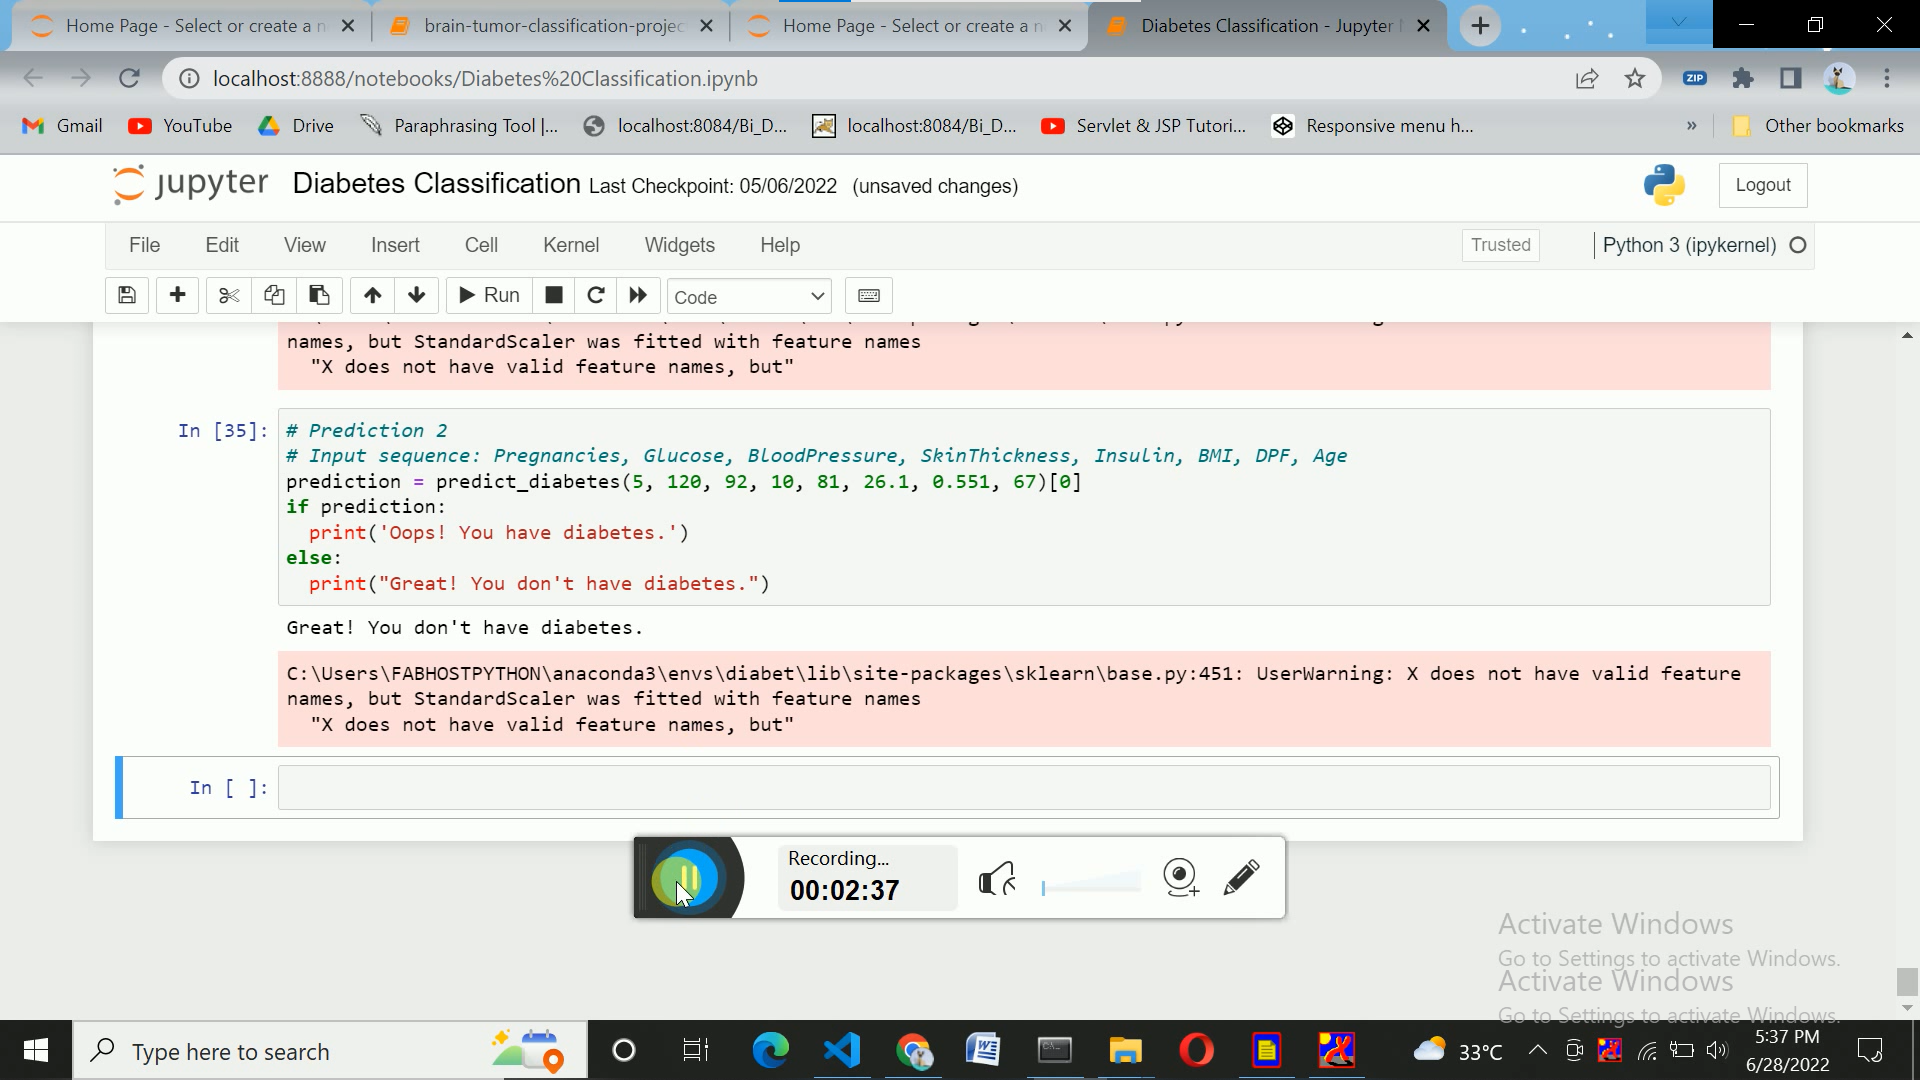Restart kernel and rerun all fast-forward icon
The width and height of the screenshot is (1920, 1080).
(638, 296)
